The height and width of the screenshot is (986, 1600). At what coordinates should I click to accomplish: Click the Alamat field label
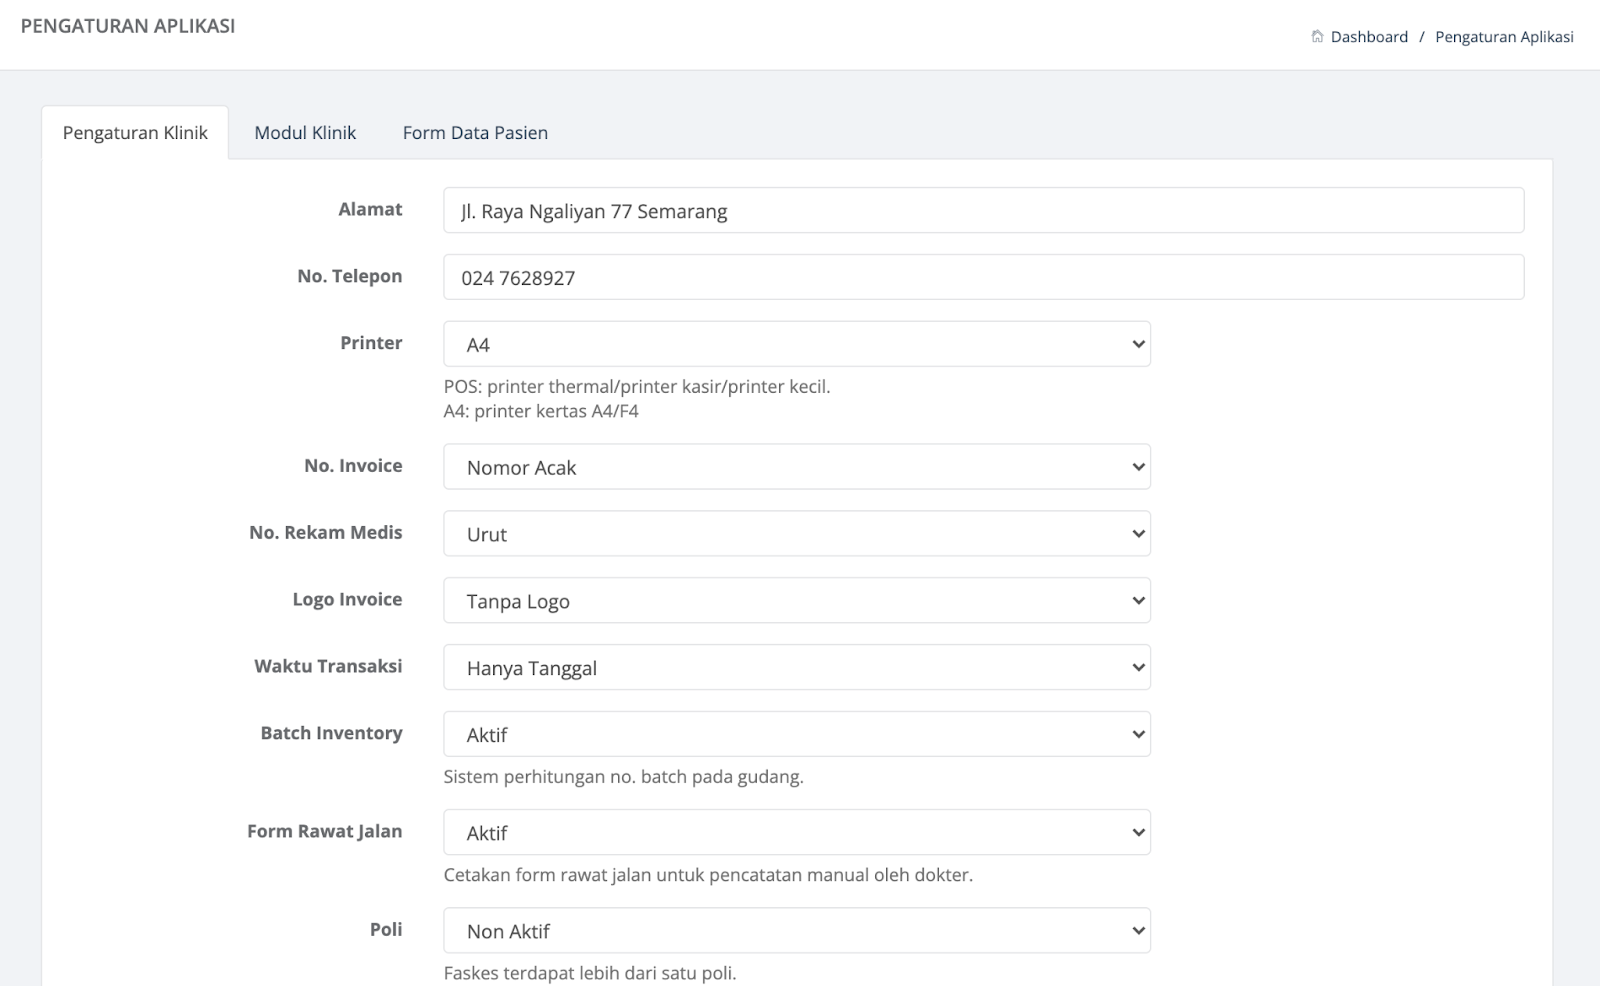370,209
